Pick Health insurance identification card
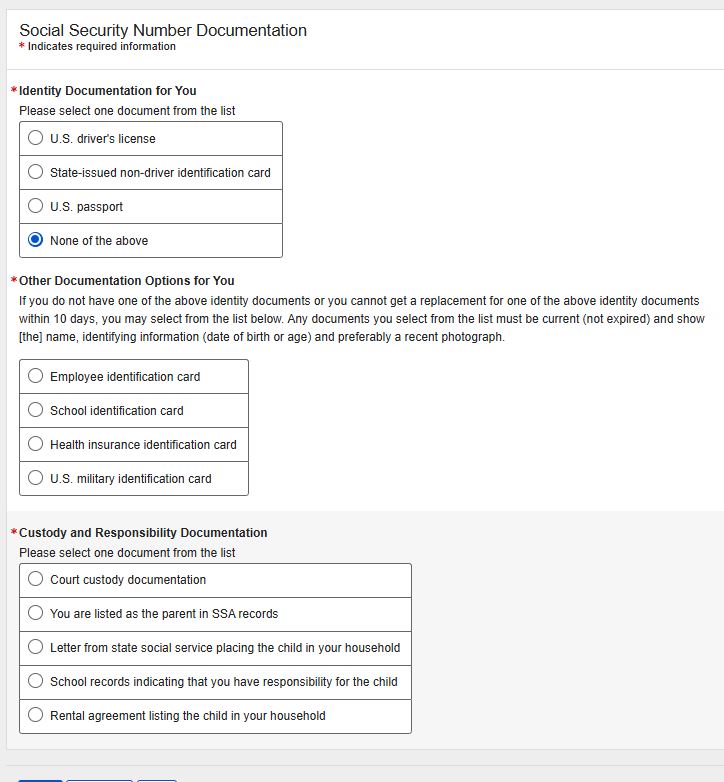Image resolution: width=724 pixels, height=782 pixels. 36,445
